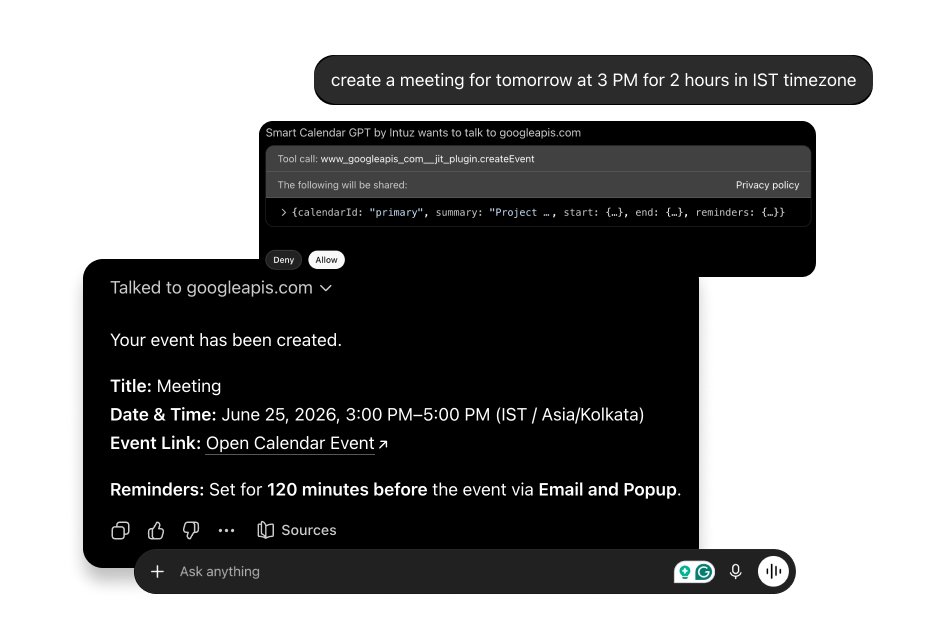Viewport: 930px width, 632px height.
Task: Deny the googleapis.com tool call
Action: tap(284, 260)
